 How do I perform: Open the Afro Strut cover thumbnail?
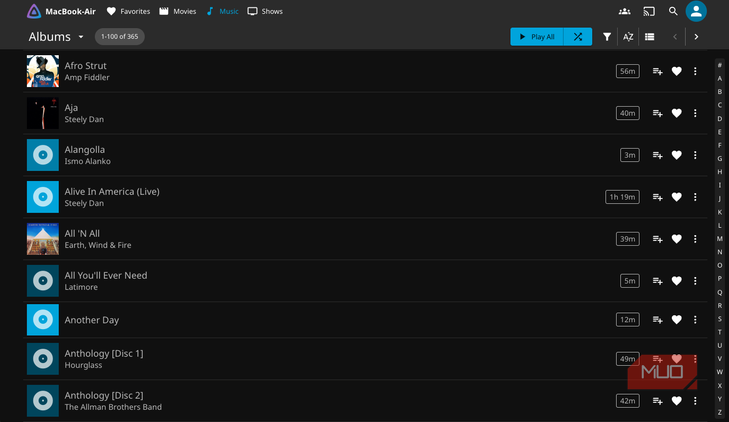tap(43, 71)
